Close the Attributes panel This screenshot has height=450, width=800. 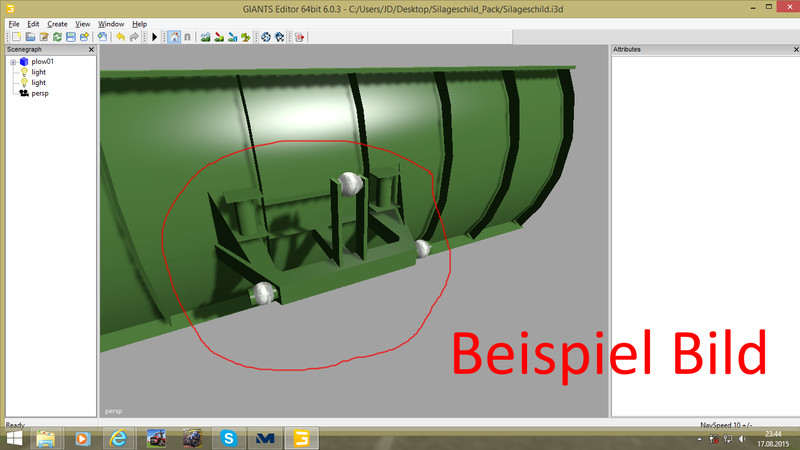coord(792,49)
